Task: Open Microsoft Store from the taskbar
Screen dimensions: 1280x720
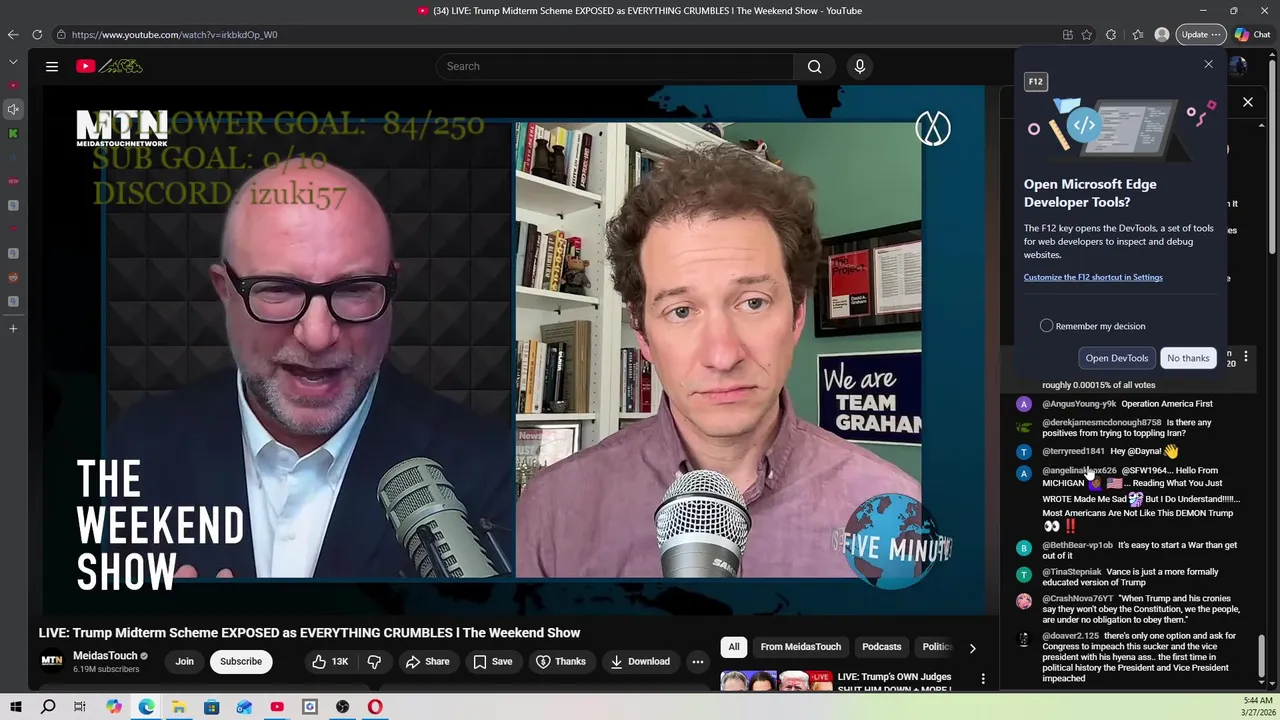Action: click(x=212, y=707)
